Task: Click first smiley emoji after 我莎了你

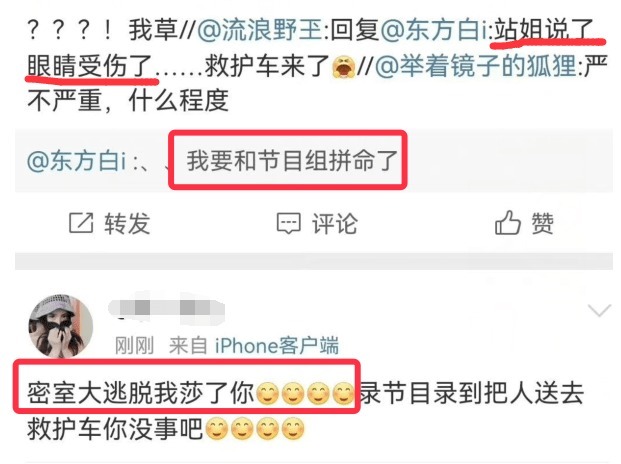Action: point(267,393)
